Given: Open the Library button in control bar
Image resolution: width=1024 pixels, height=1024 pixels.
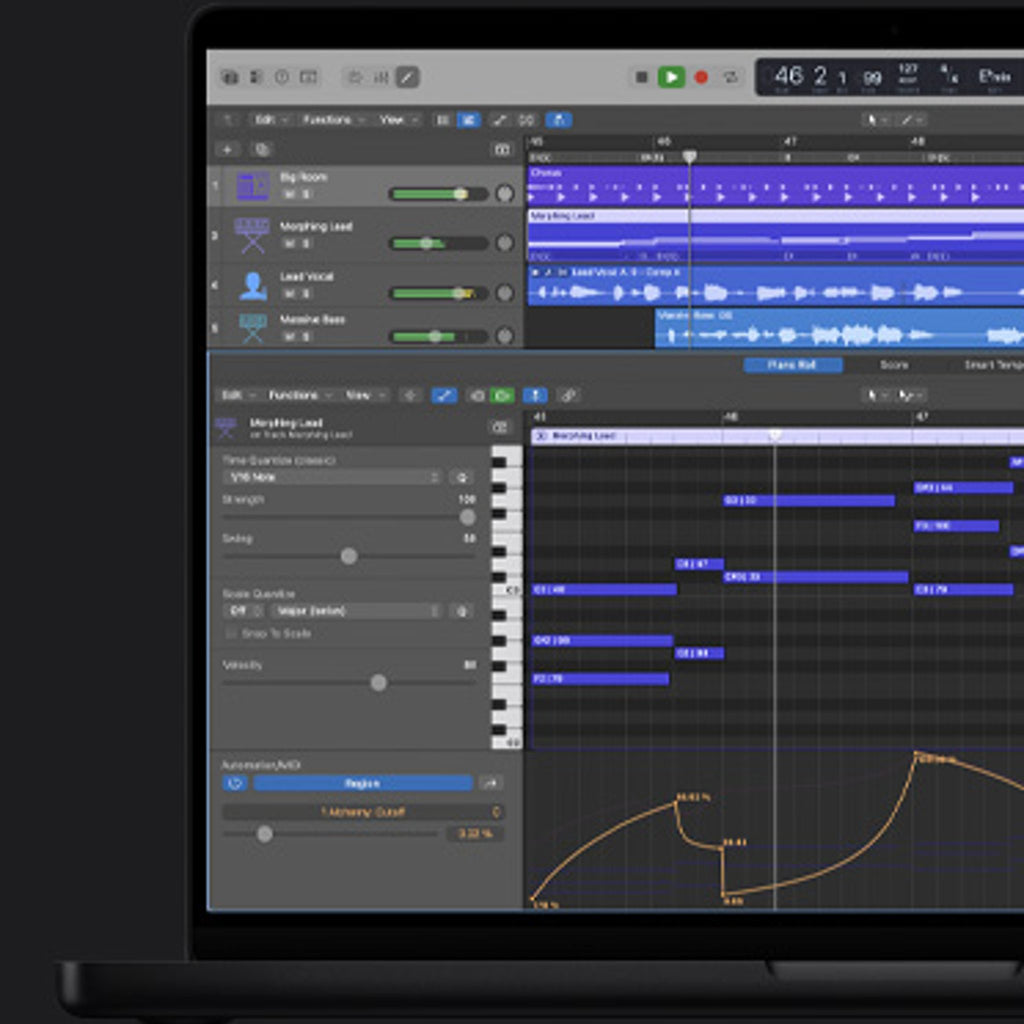Looking at the screenshot, I should 229,77.
